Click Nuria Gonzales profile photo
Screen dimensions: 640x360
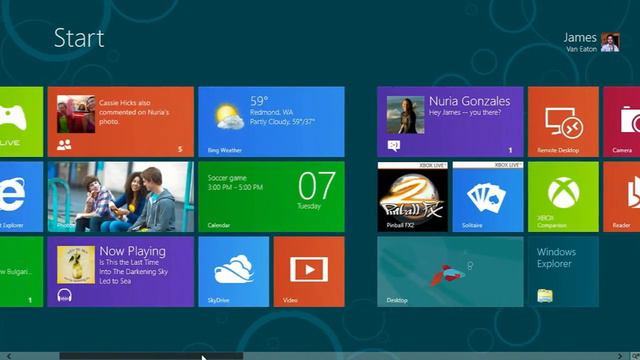pyautogui.click(x=405, y=115)
